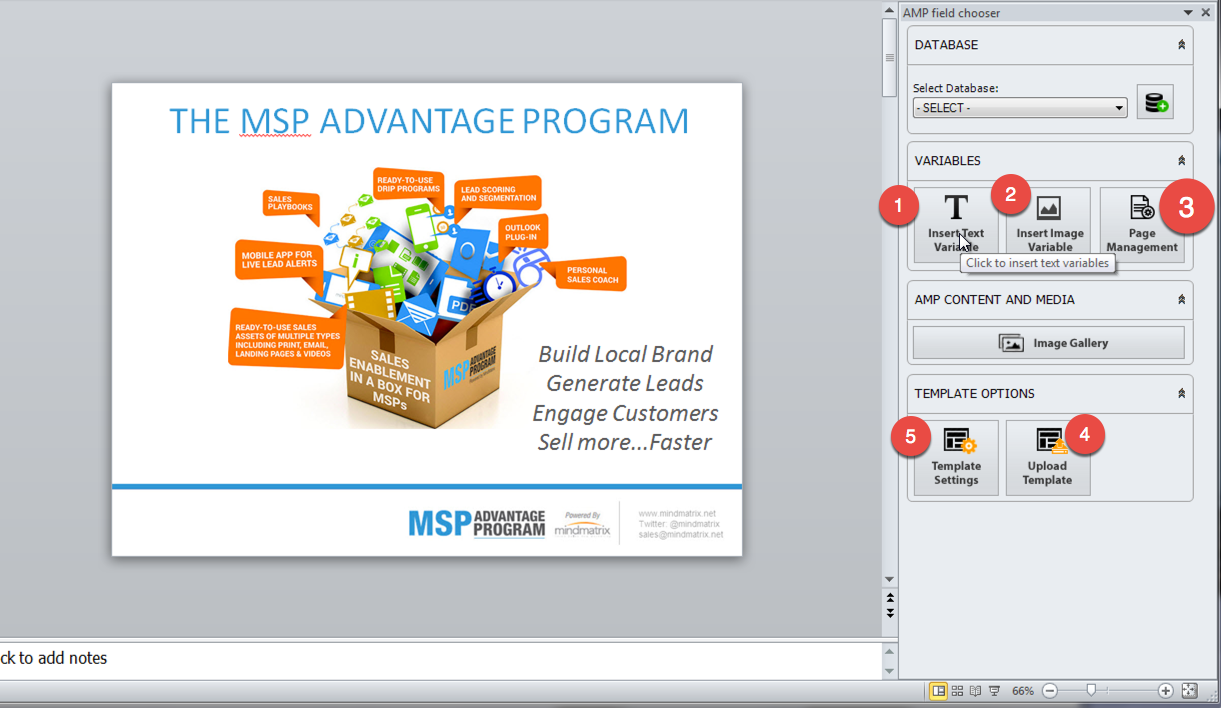Click the Insert Image Variable button

(x=1049, y=225)
